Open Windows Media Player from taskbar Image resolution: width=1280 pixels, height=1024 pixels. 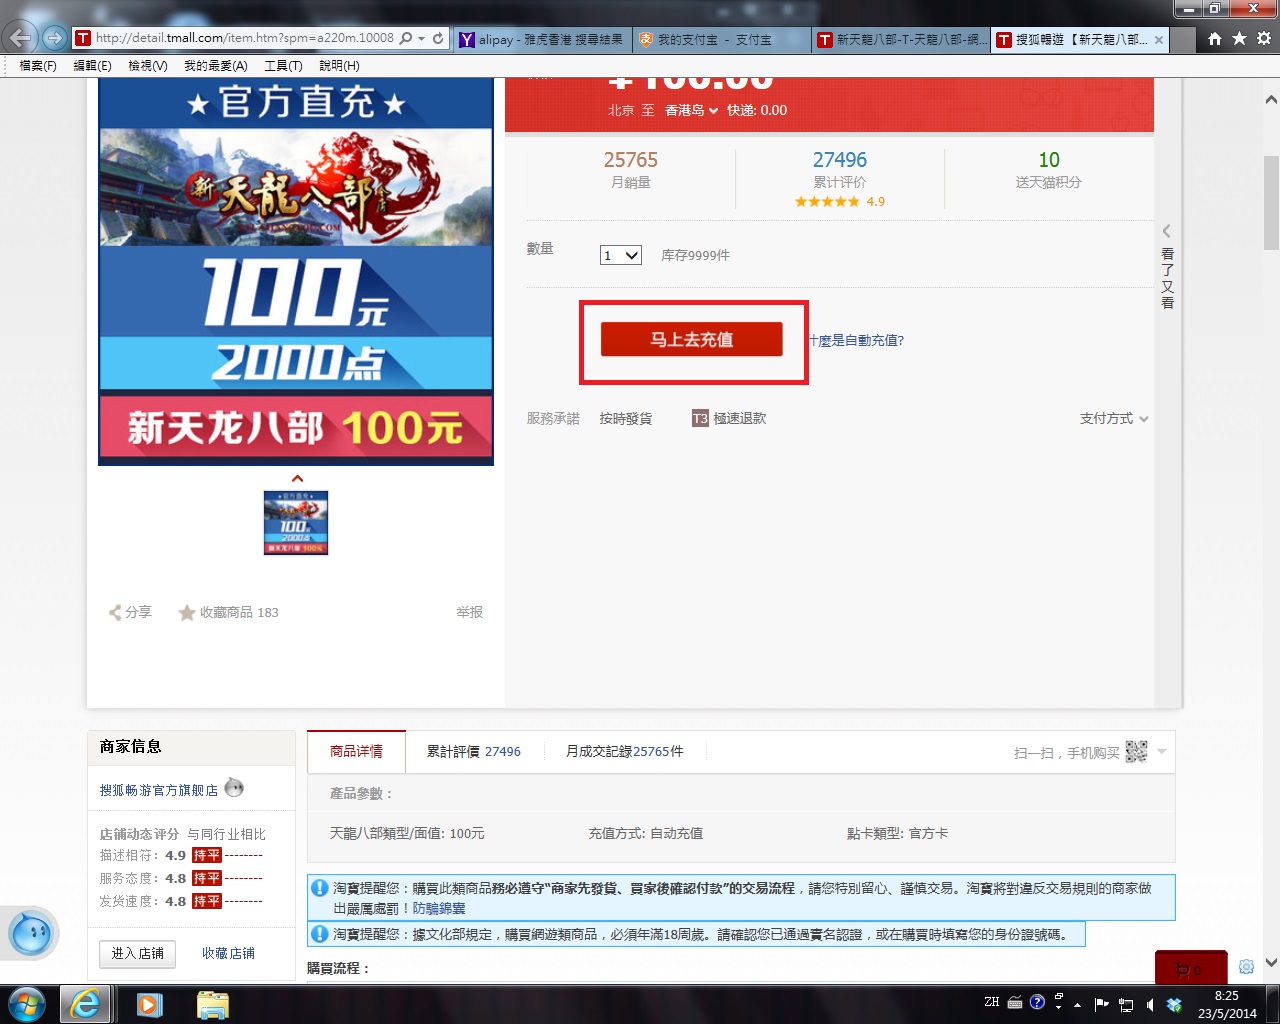point(150,1004)
